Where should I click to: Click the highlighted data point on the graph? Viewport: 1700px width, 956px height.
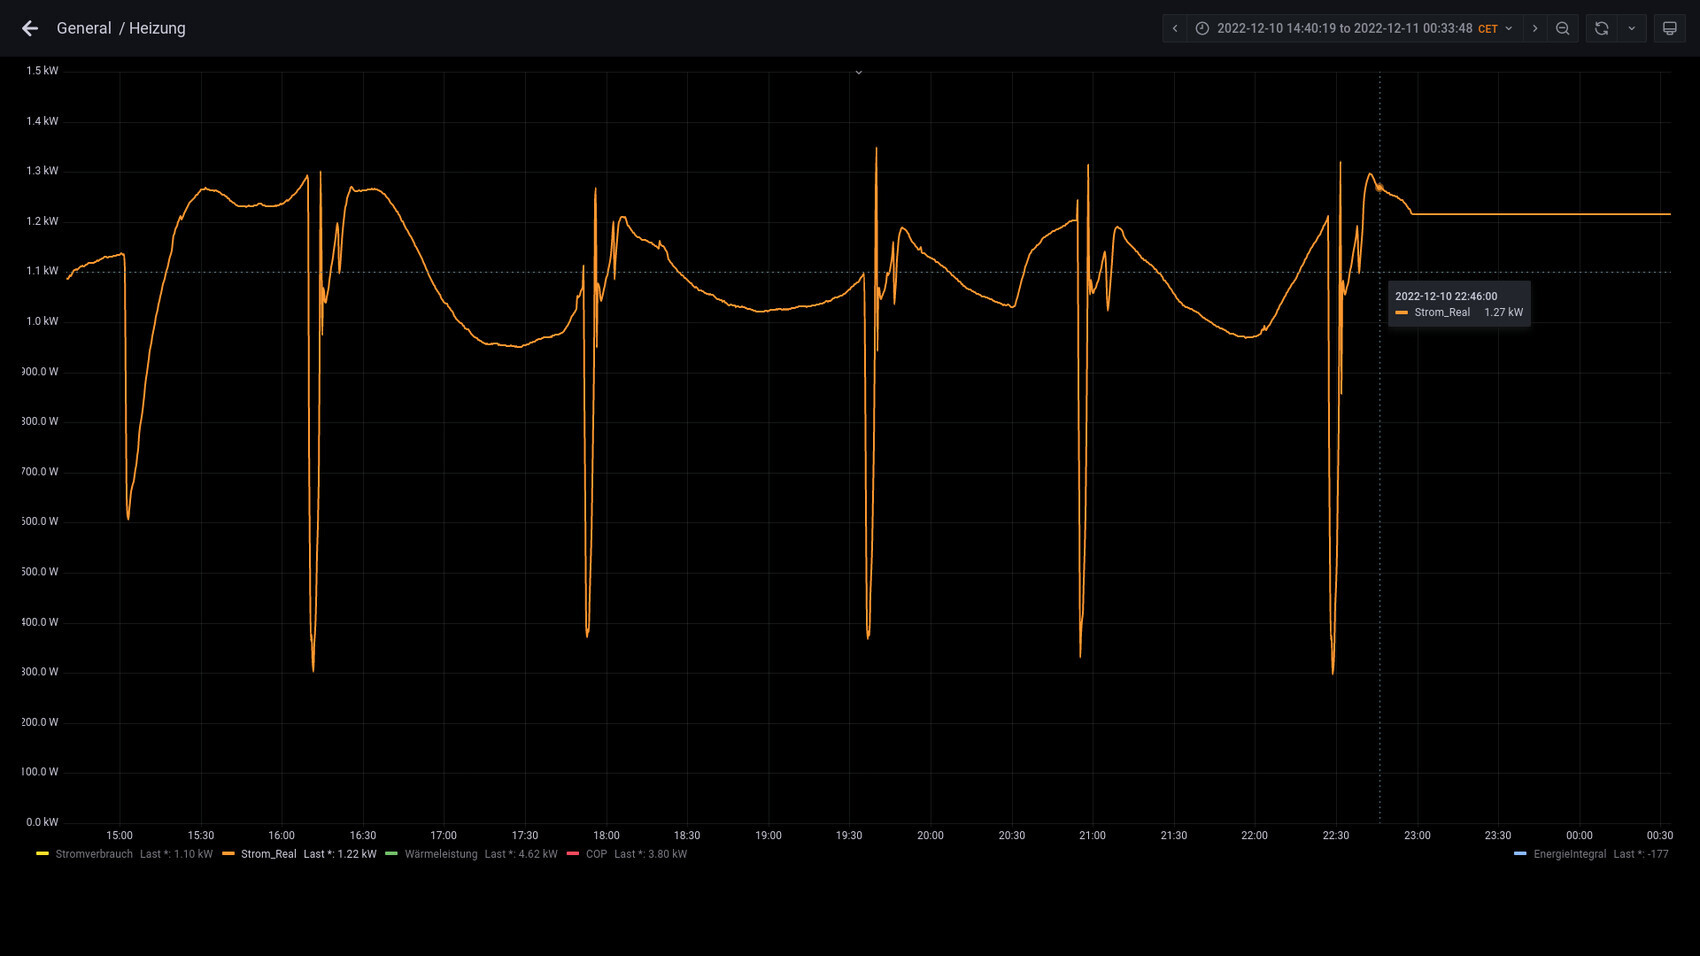coord(1379,187)
